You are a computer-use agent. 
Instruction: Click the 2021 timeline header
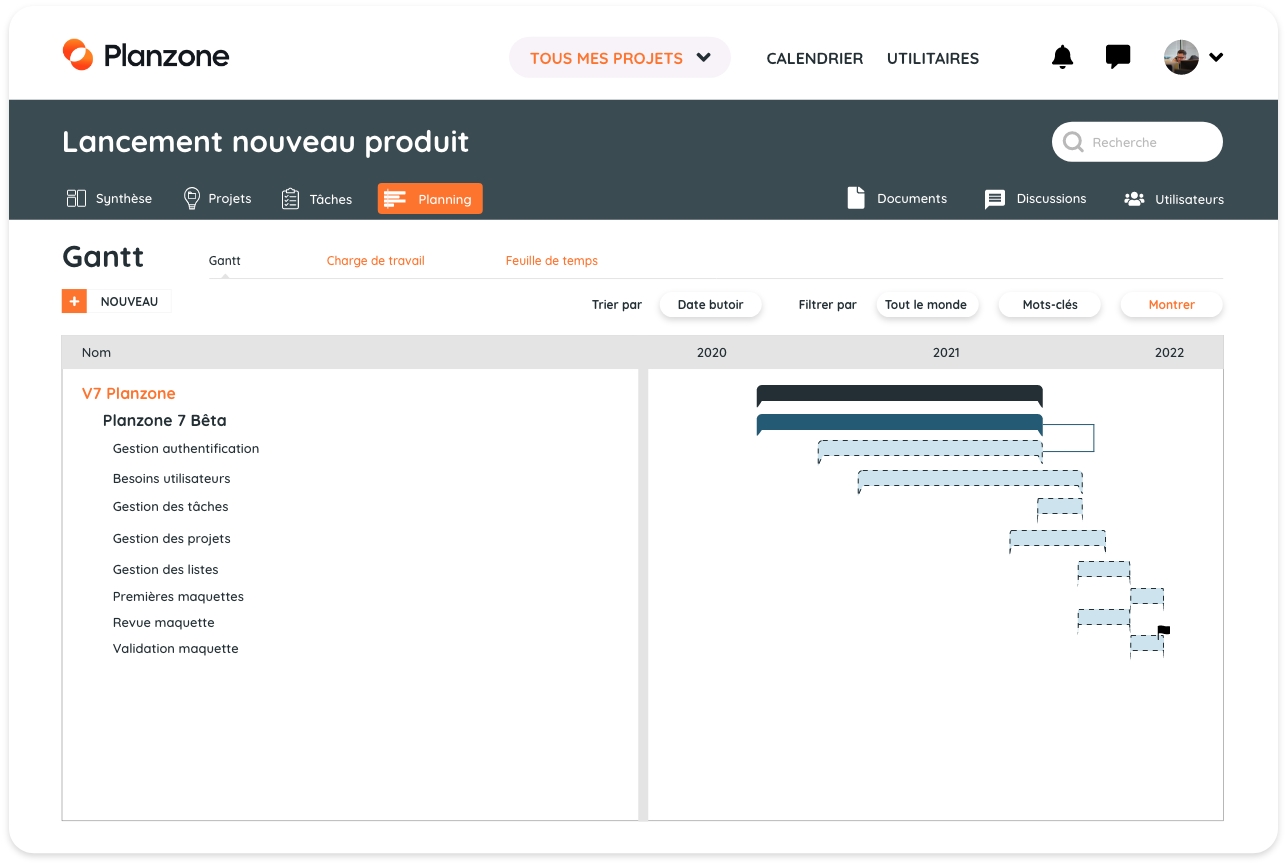click(x=946, y=352)
